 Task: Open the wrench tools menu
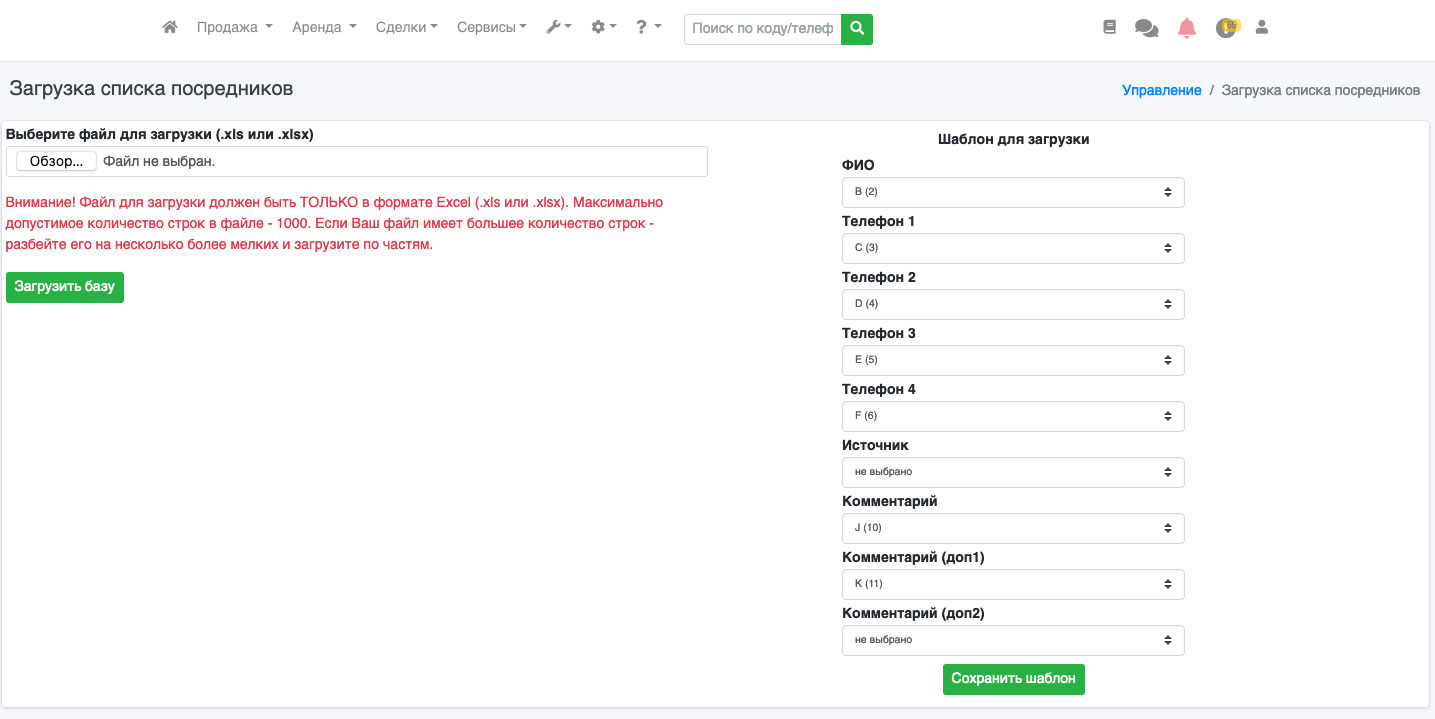558,28
